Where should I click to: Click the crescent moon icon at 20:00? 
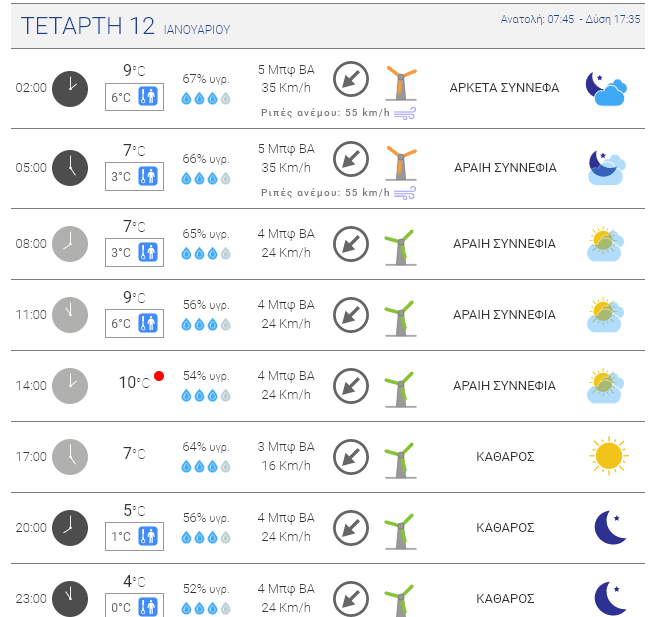(x=611, y=527)
